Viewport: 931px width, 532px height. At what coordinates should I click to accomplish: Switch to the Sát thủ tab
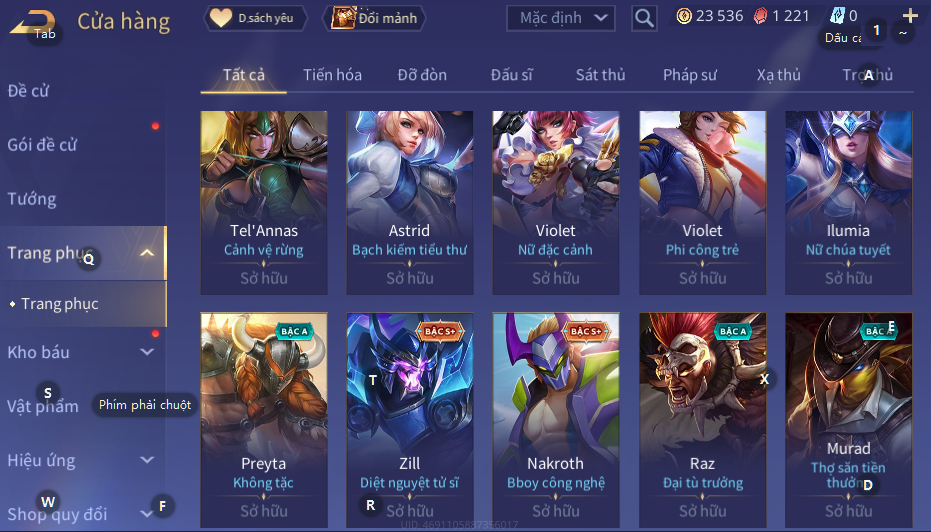600,75
